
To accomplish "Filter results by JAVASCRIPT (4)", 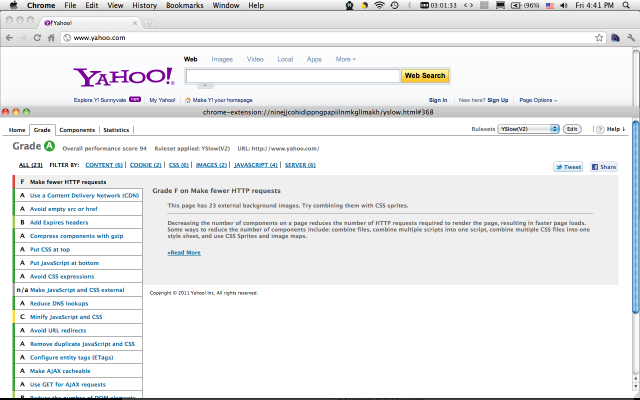I will click(x=256, y=165).
